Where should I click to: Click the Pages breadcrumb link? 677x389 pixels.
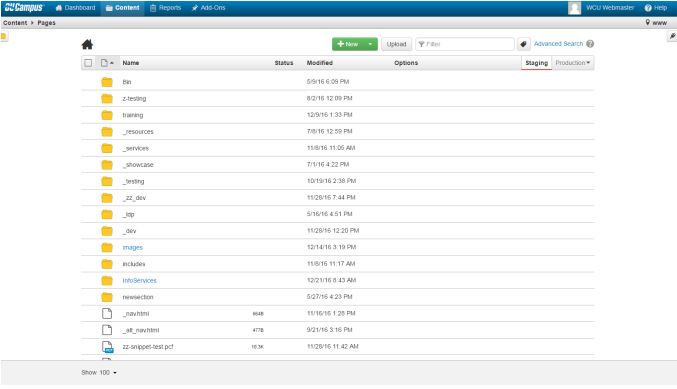(x=46, y=23)
